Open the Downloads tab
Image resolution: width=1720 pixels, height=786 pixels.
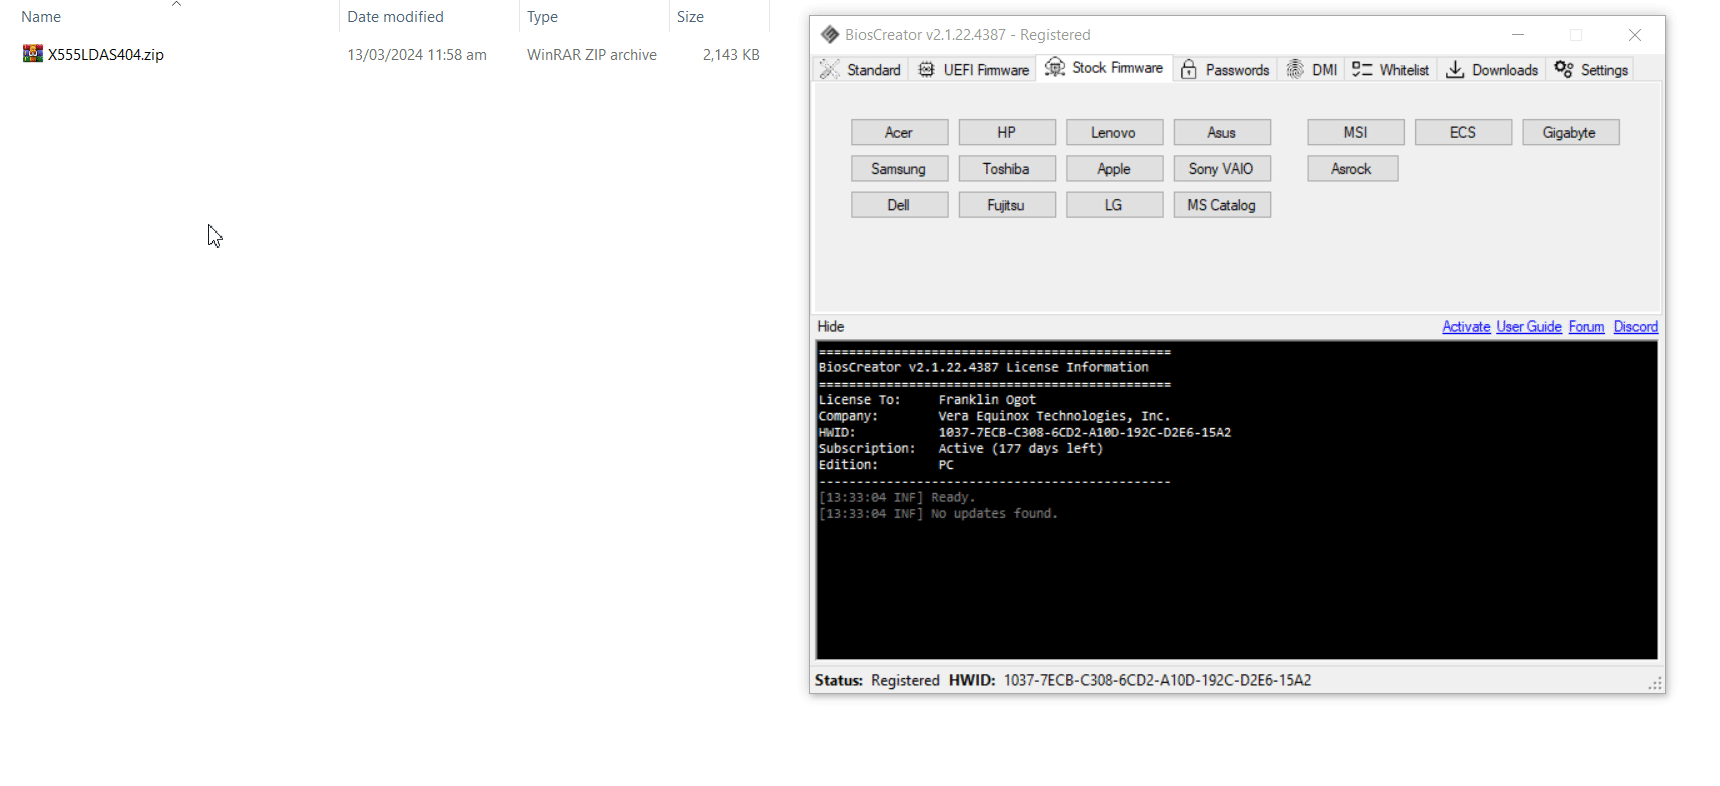coord(1492,69)
